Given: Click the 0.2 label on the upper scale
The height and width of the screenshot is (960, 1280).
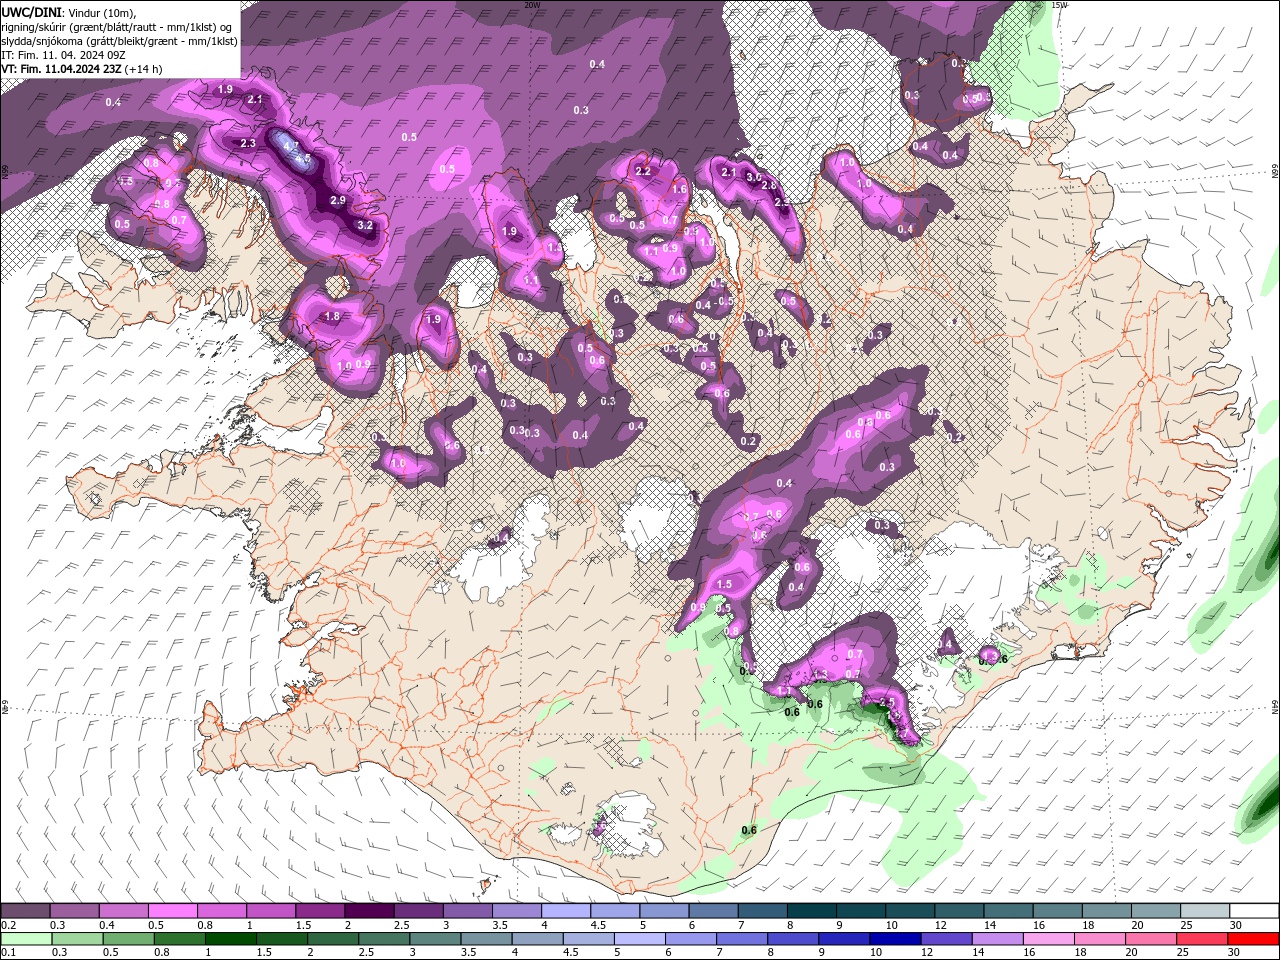Looking at the screenshot, I should tap(8, 925).
